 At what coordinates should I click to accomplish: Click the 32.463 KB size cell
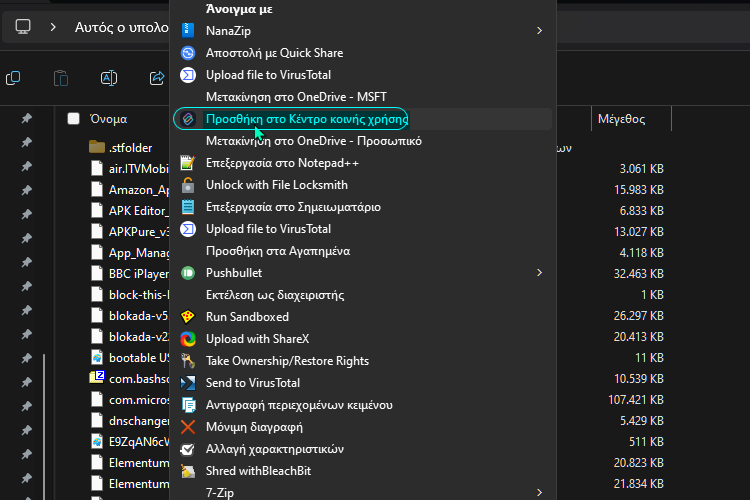click(639, 274)
